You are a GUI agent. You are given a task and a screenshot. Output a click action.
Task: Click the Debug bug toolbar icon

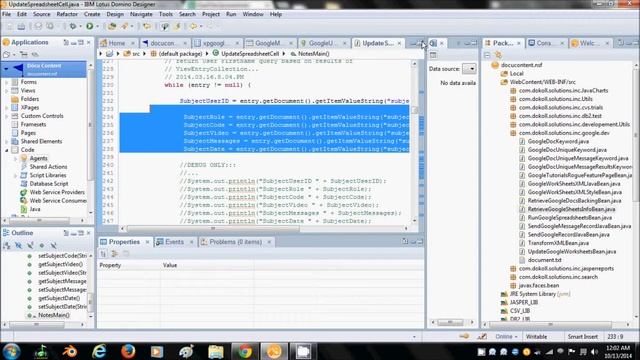(73, 26)
